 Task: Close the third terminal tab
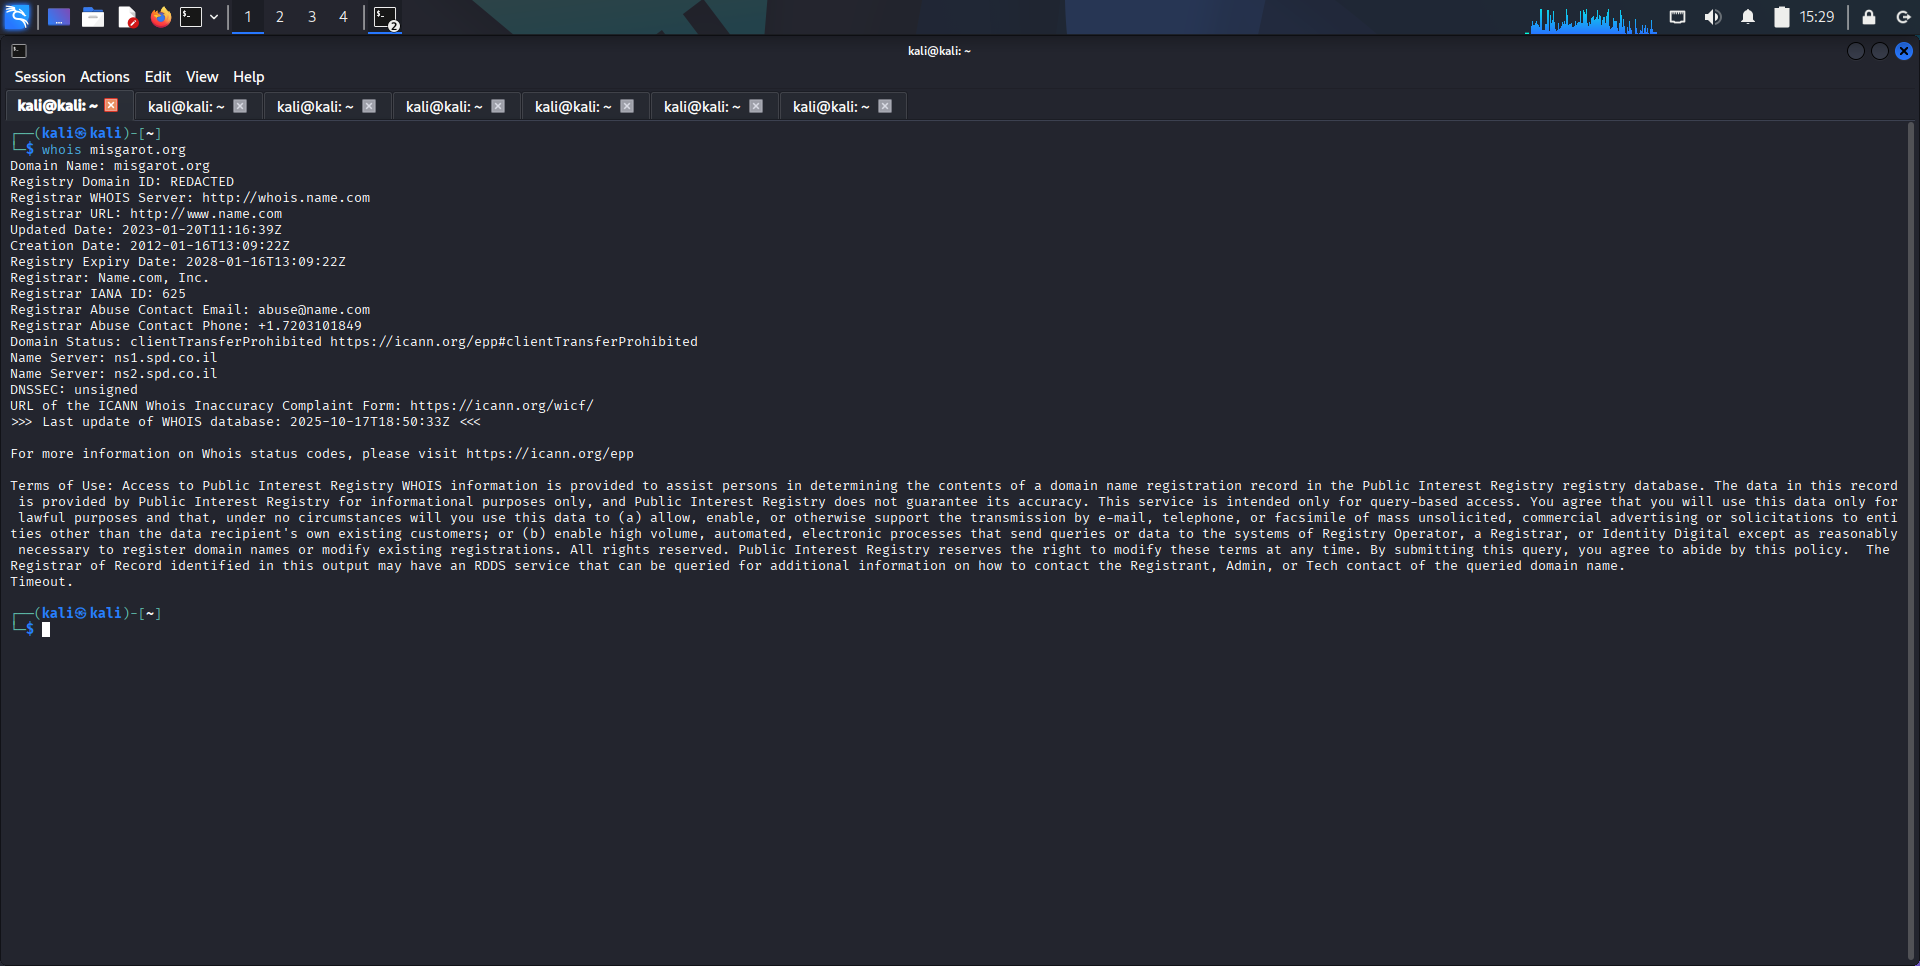tap(369, 106)
